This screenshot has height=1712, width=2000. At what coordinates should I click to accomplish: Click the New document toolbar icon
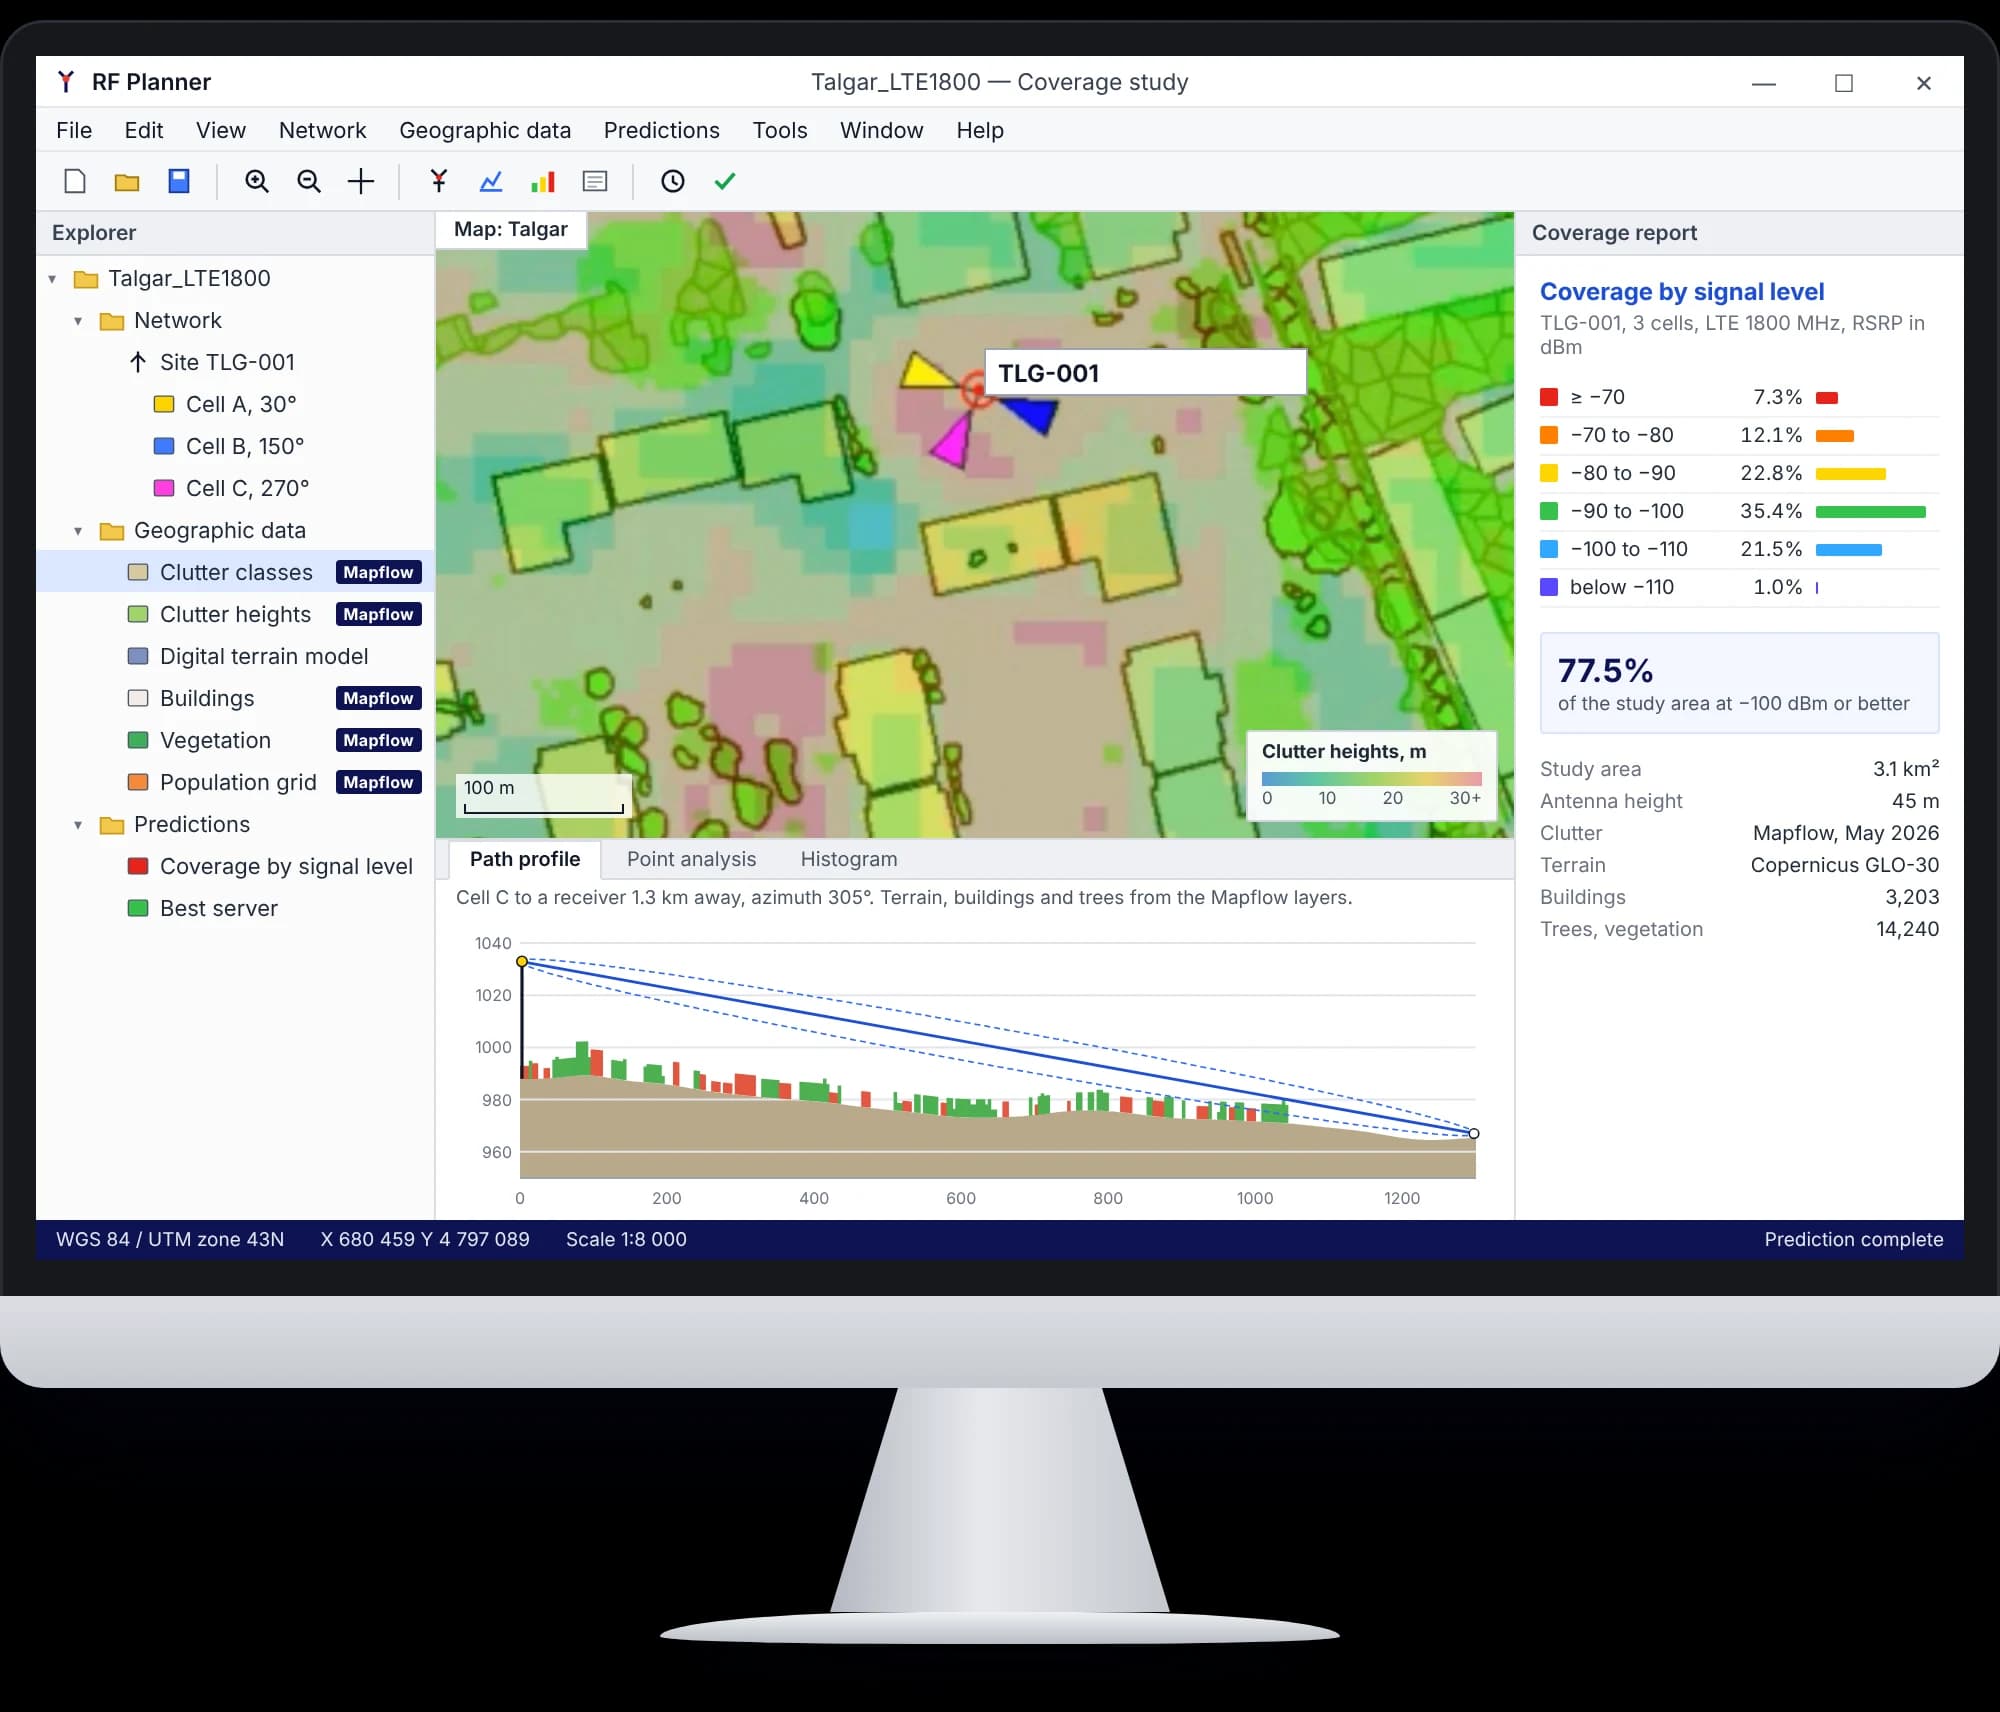click(75, 181)
